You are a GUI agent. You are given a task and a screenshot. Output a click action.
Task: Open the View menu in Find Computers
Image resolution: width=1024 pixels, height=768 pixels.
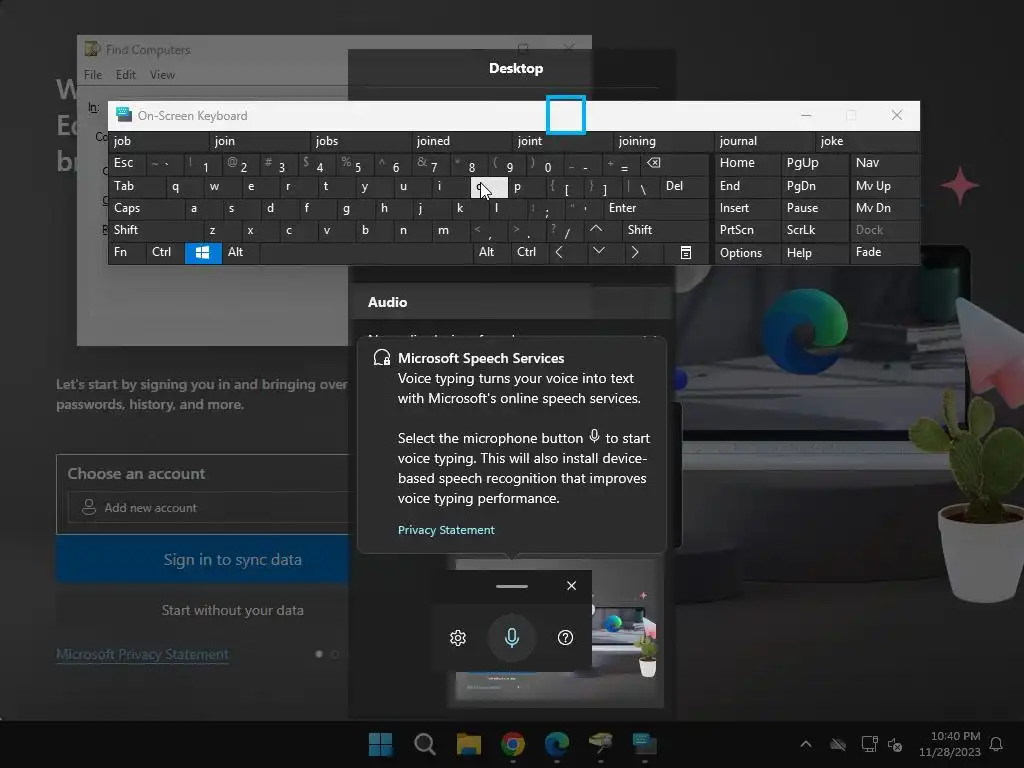click(x=162, y=75)
